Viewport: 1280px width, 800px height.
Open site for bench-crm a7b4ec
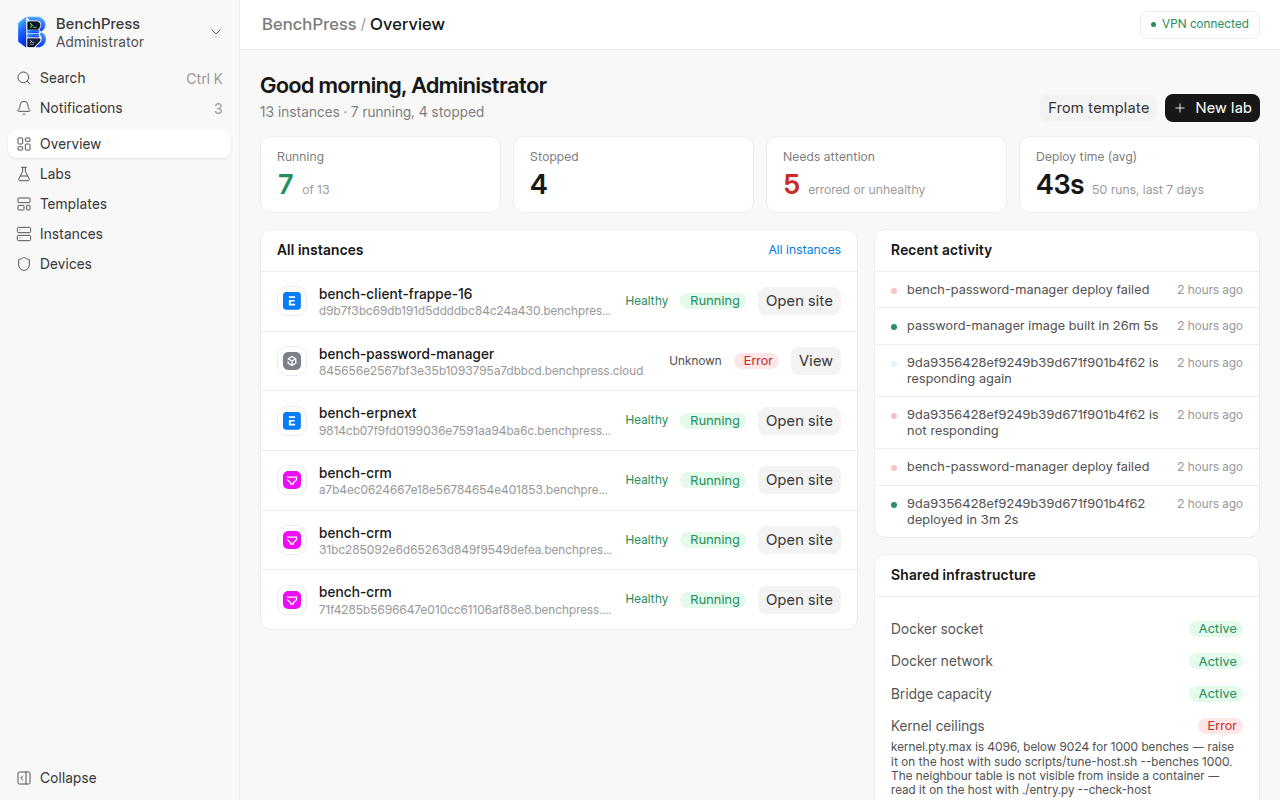[x=799, y=480]
